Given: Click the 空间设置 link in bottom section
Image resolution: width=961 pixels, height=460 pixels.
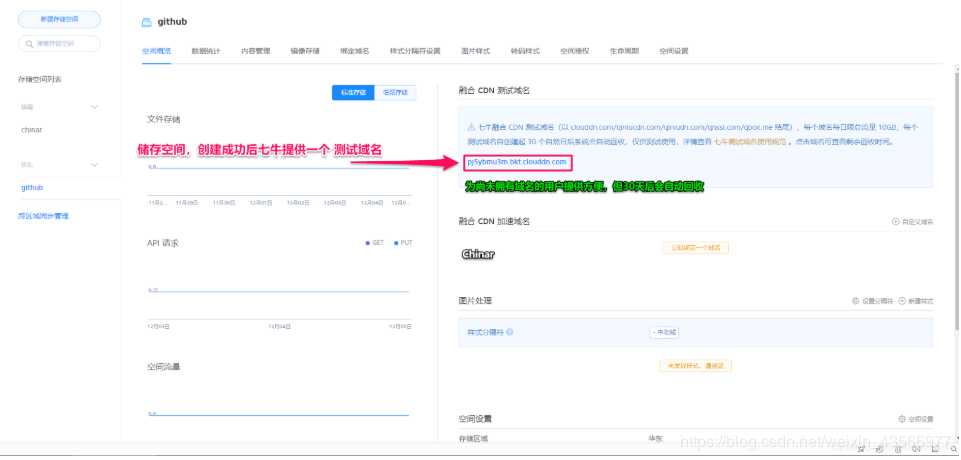Looking at the screenshot, I should (921, 419).
